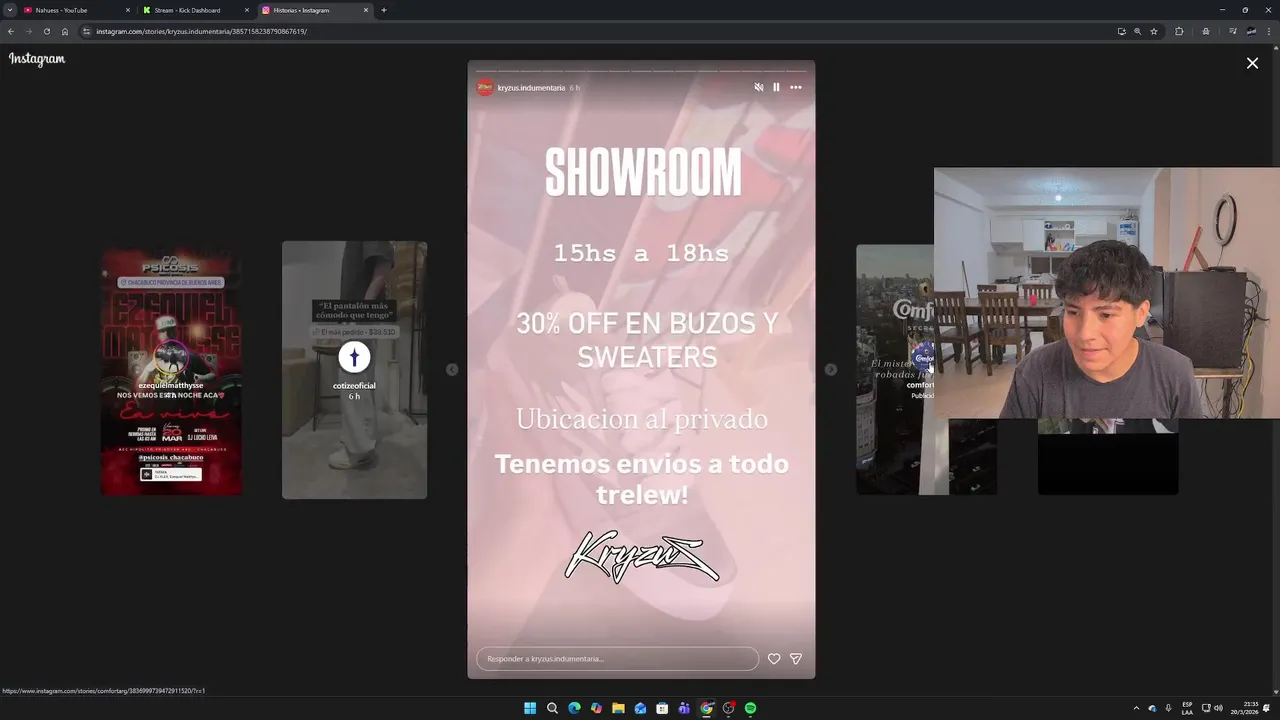The image size is (1280, 720).
Task: Close the Nahuess - YouTube tab
Action: [128, 10]
